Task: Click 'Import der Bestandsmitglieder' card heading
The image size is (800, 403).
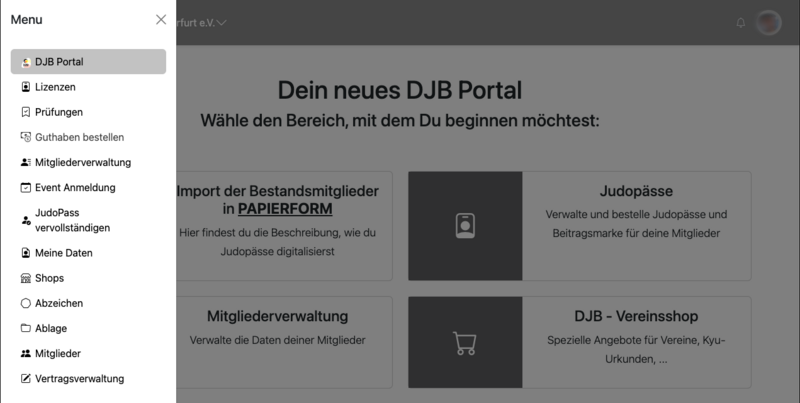Action: click(278, 191)
